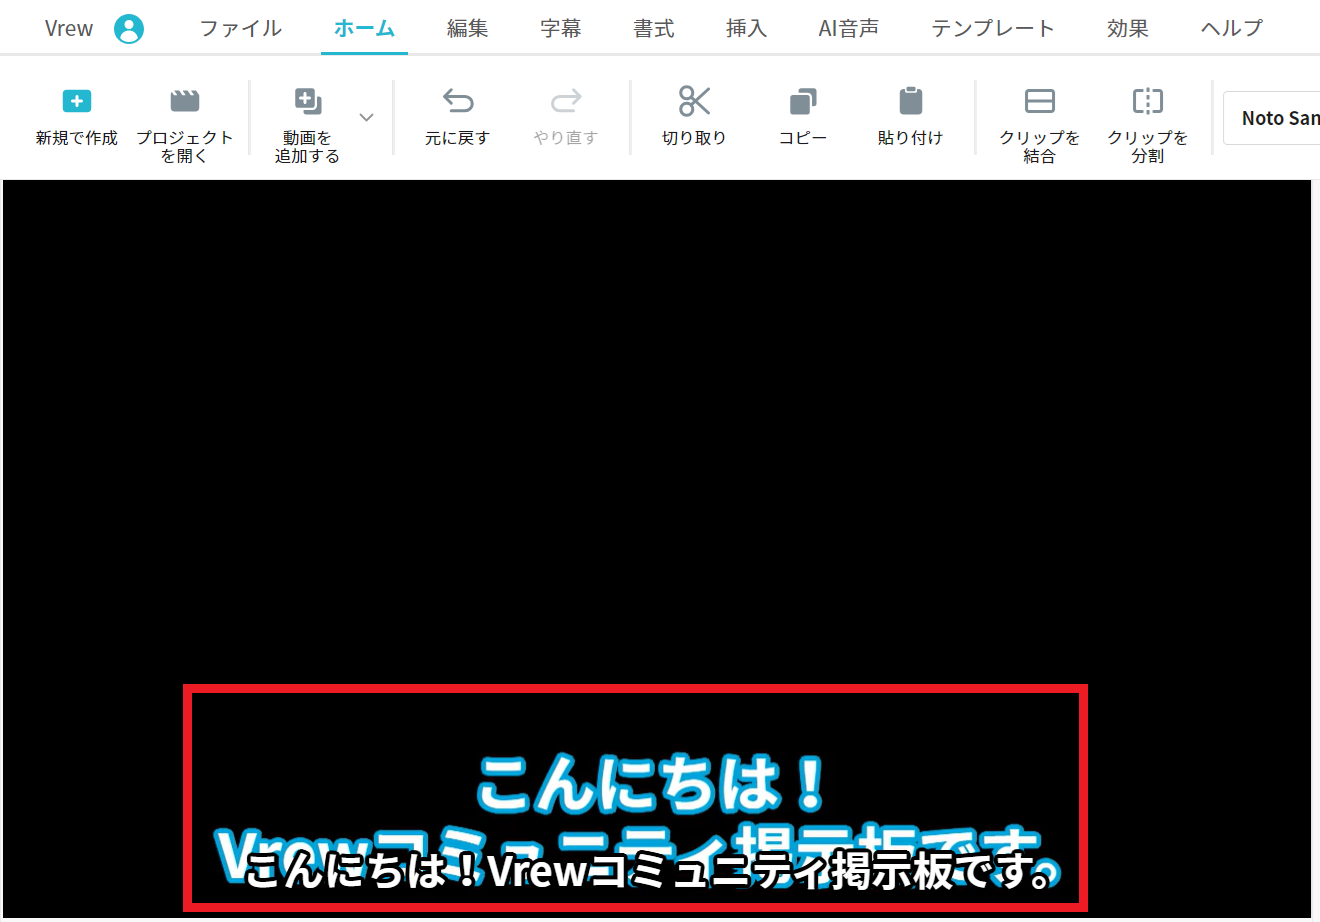1320x922 pixels.
Task: Open the 編集 menu tab
Action: click(x=468, y=28)
